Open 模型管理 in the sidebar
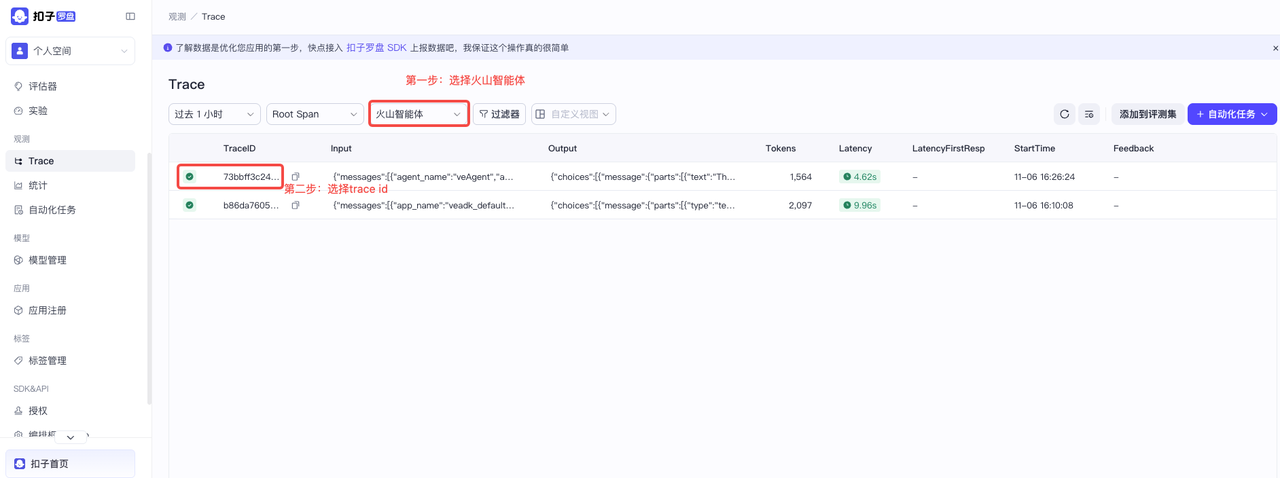This screenshot has width=1280, height=478. (x=47, y=260)
